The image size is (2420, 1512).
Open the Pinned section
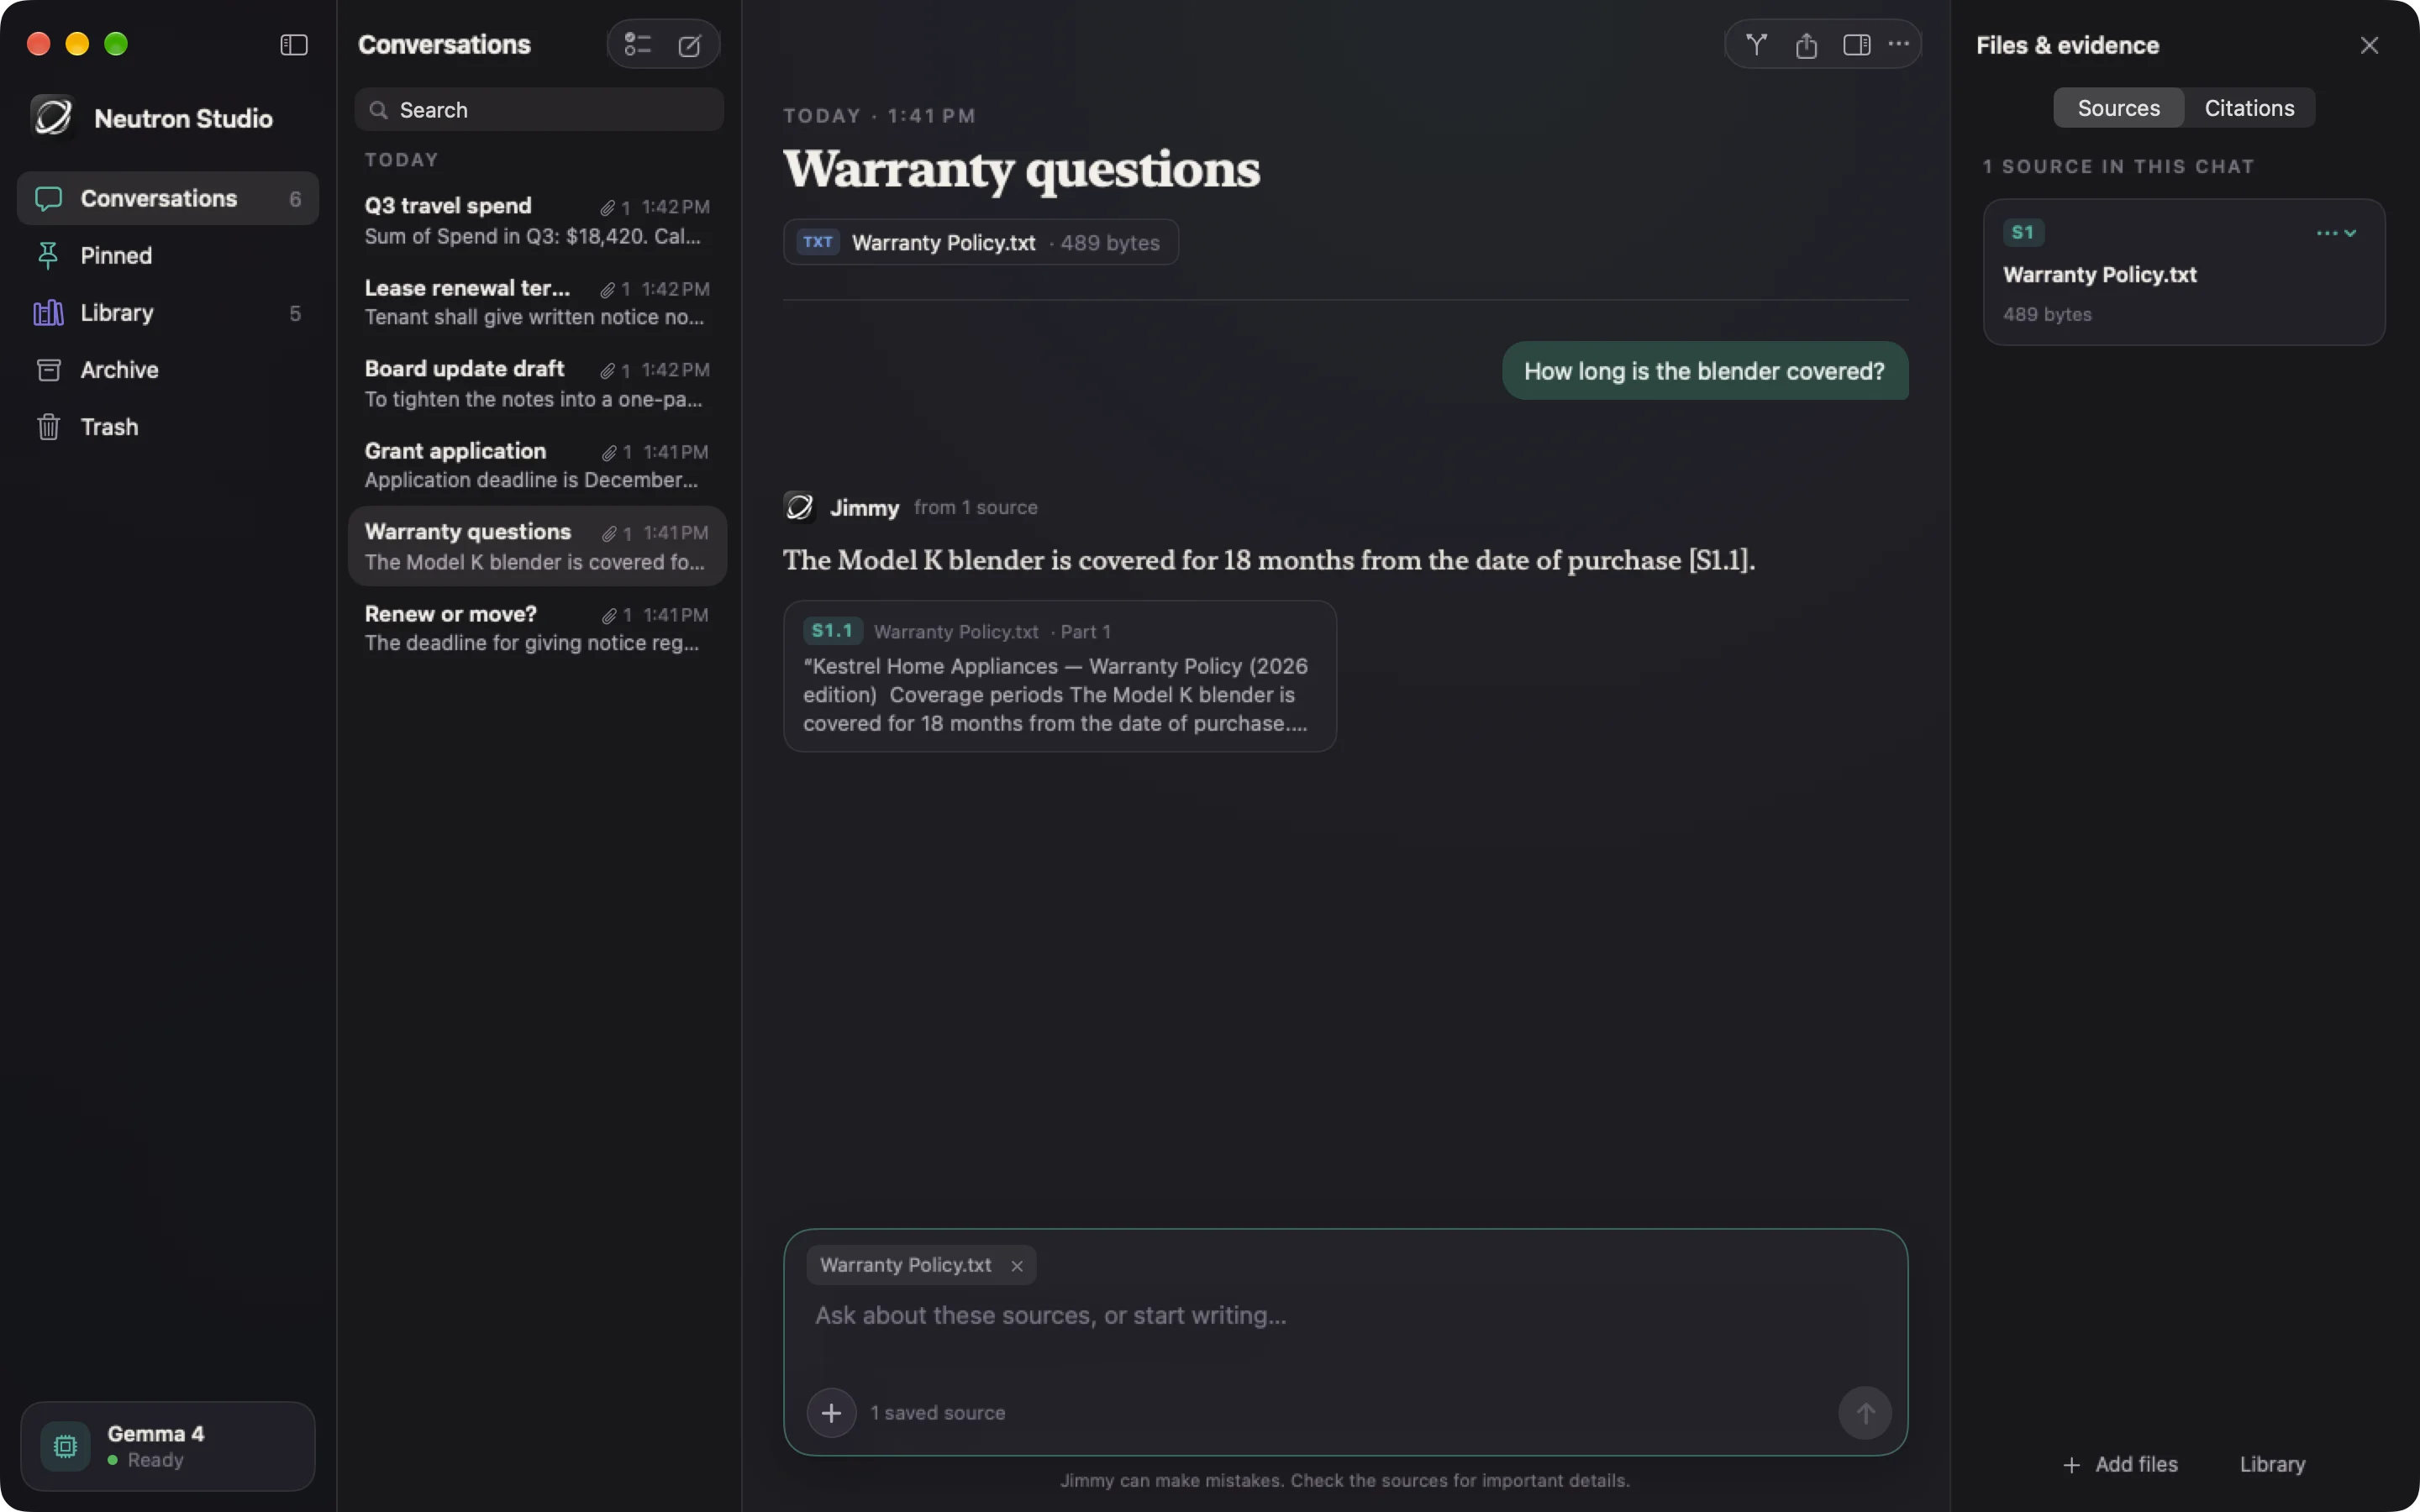pyautogui.click(x=168, y=255)
